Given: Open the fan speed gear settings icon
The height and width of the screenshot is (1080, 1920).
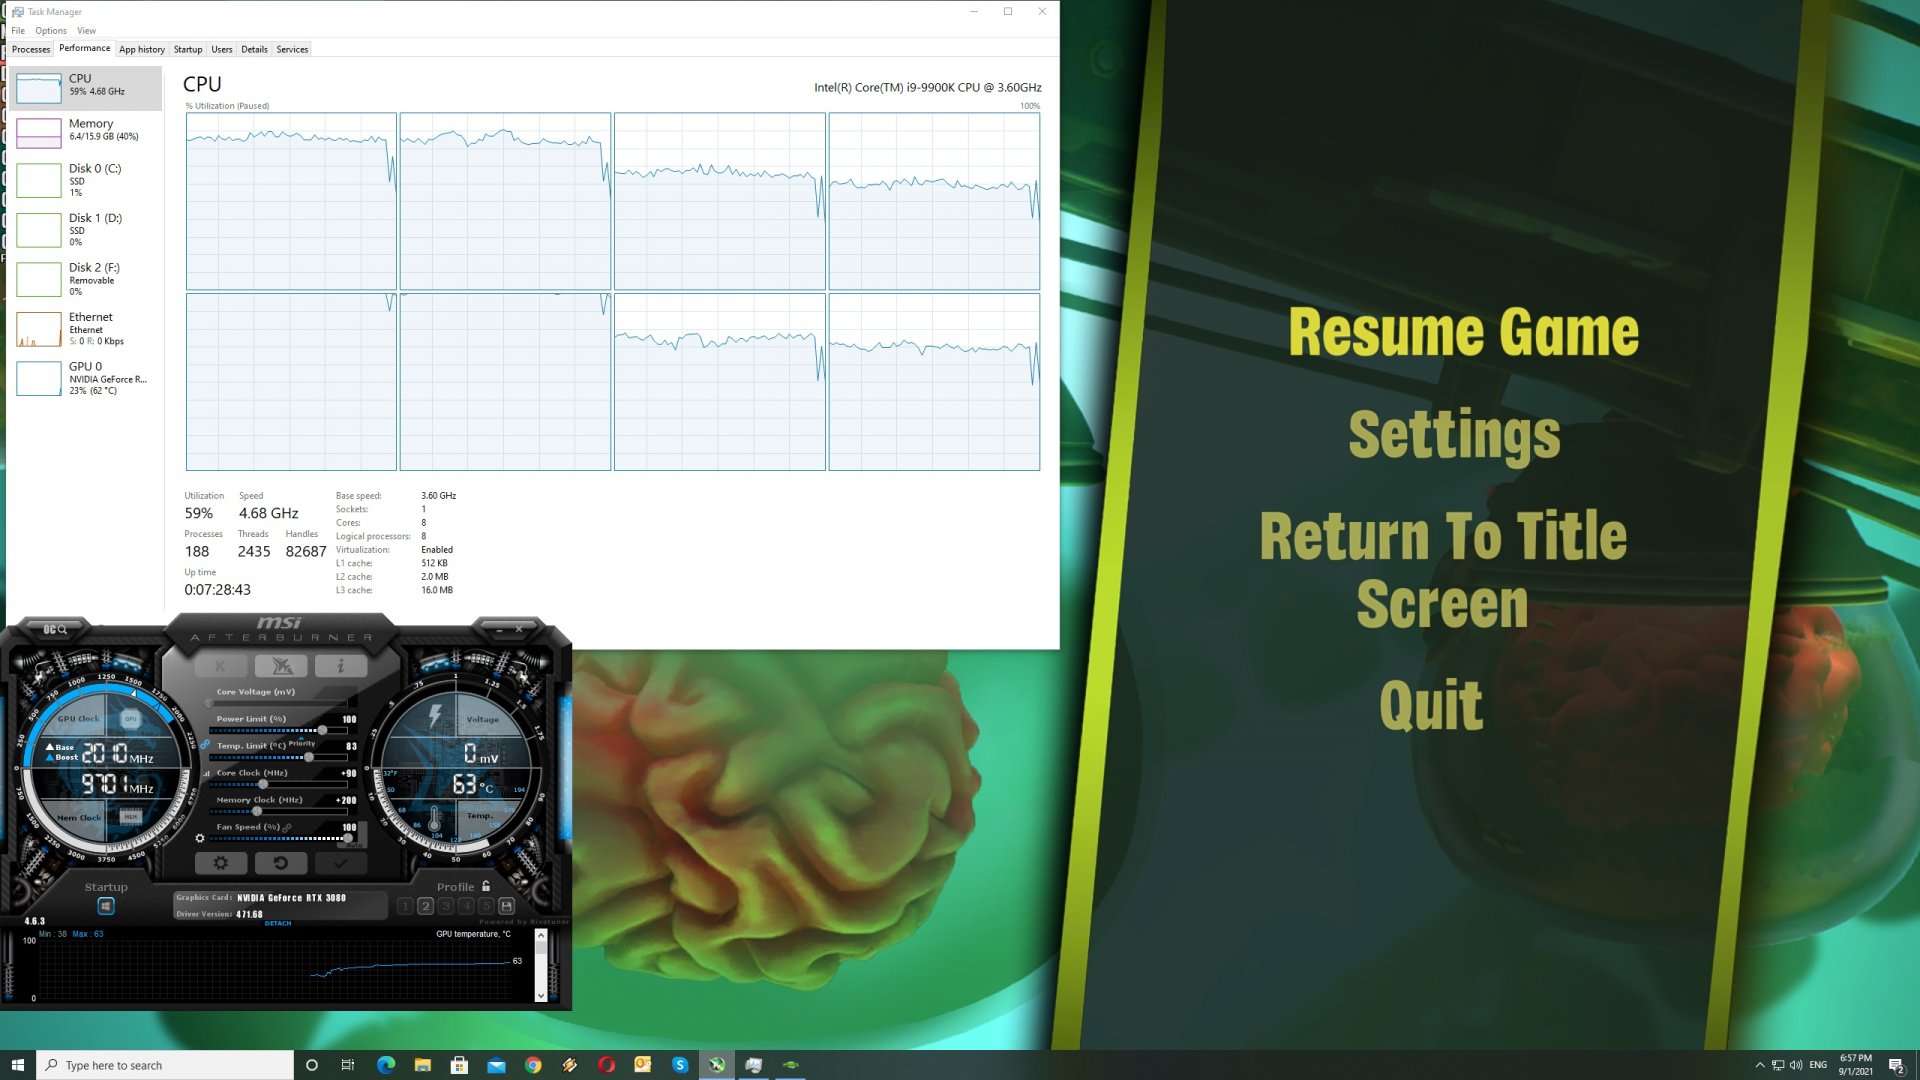Looking at the screenshot, I should [200, 838].
